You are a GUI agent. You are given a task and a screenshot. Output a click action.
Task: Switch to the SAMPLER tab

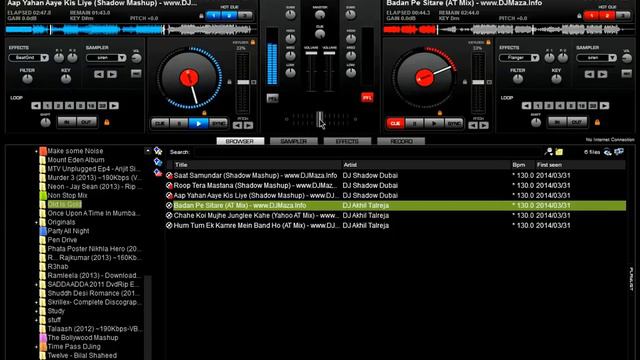point(293,141)
